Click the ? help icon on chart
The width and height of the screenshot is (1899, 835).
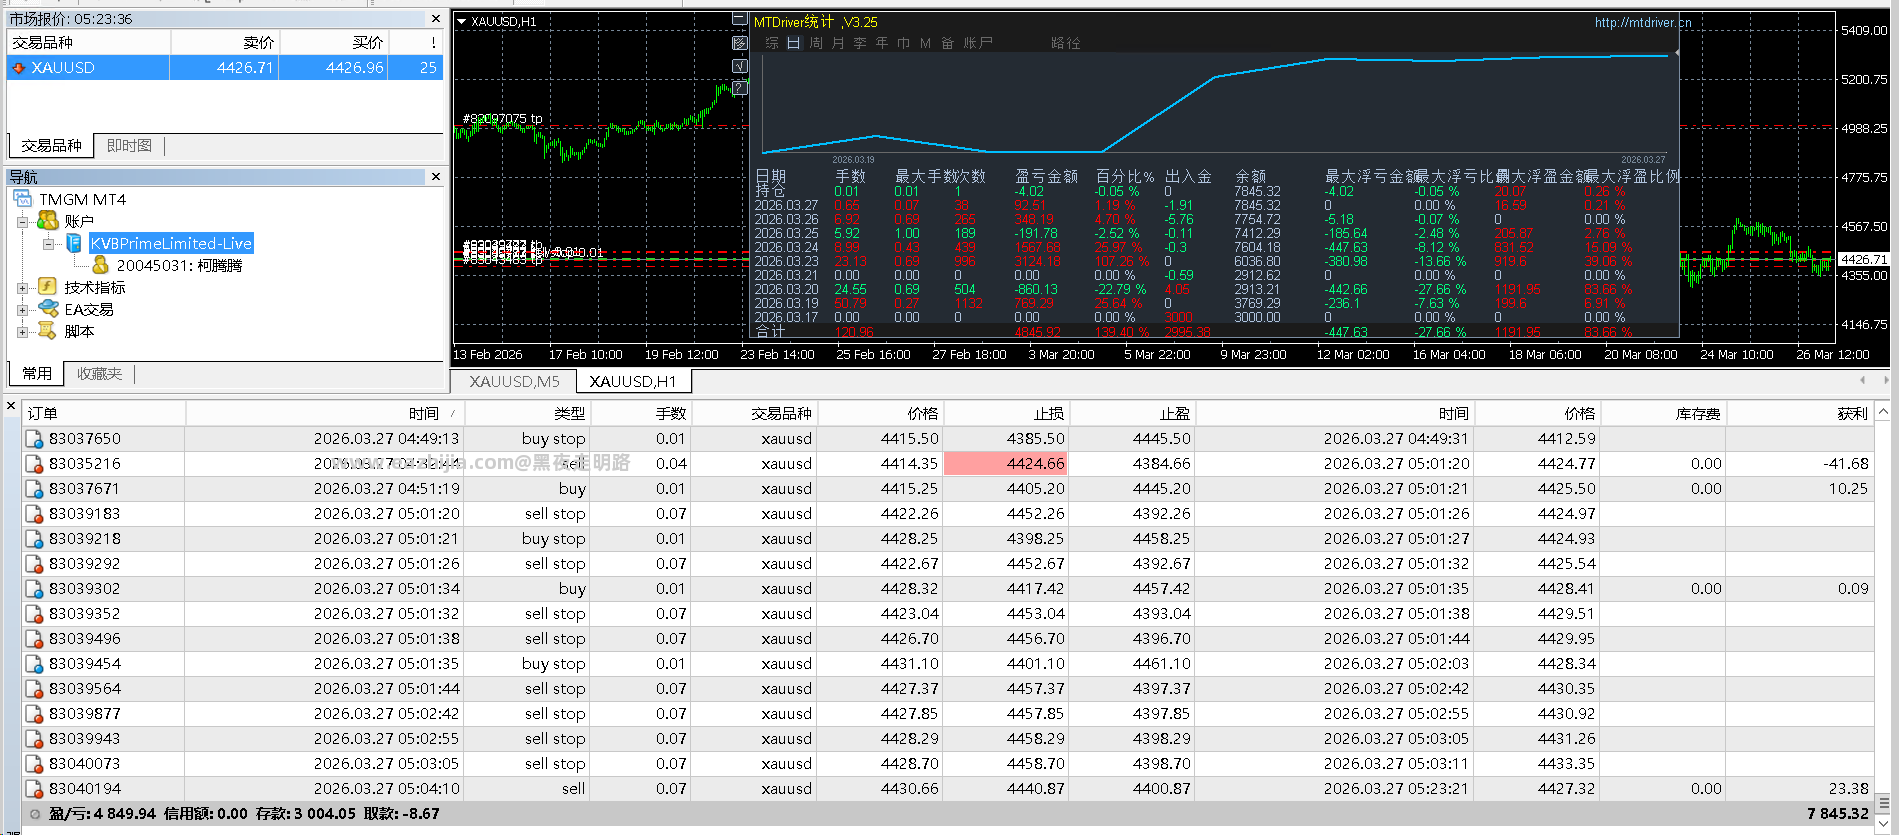pyautogui.click(x=740, y=88)
